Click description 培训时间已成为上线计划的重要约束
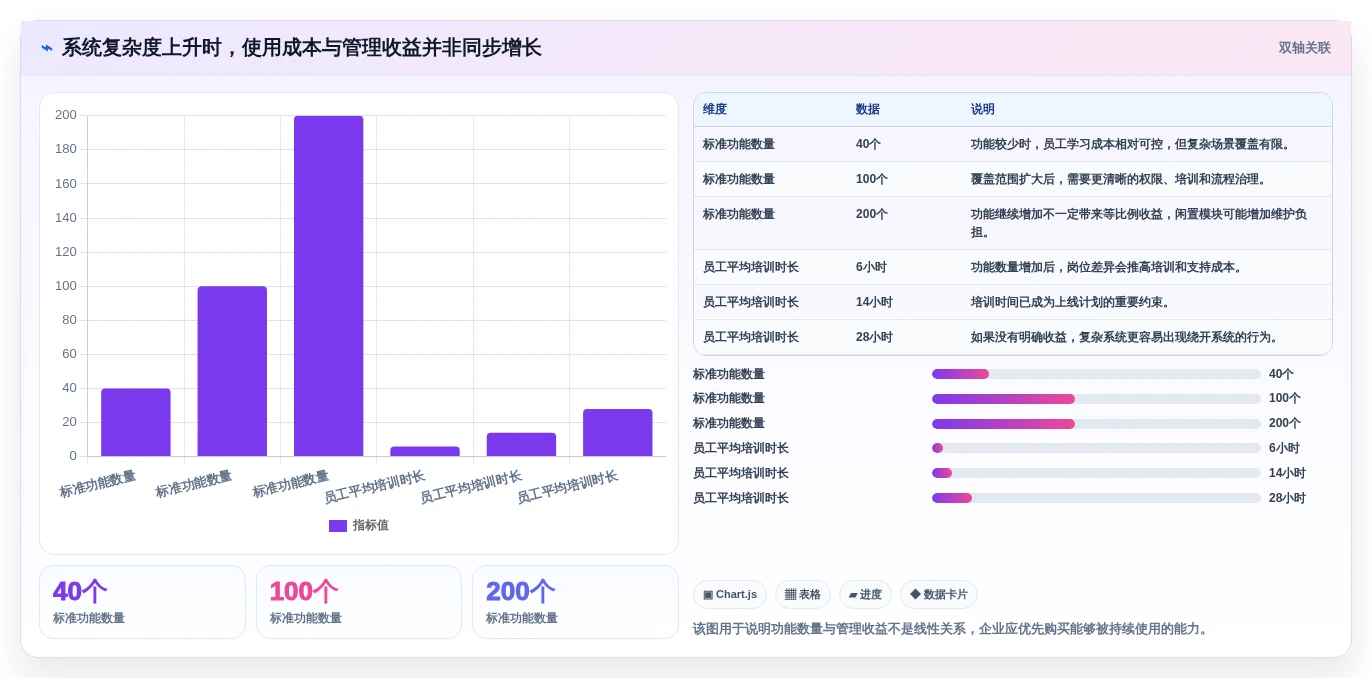Image resolution: width=1372 pixels, height=678 pixels. click(x=1072, y=302)
